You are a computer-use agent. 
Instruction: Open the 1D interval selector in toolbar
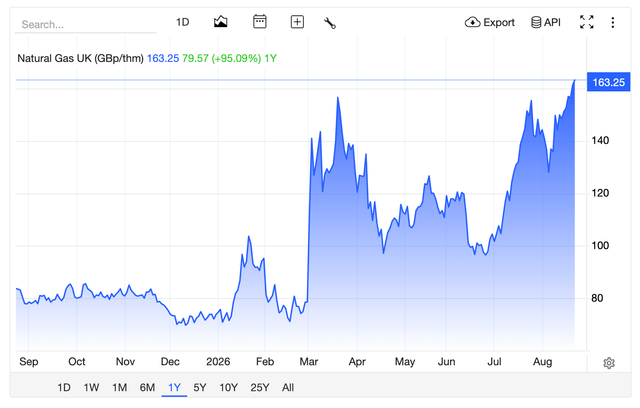[182, 22]
